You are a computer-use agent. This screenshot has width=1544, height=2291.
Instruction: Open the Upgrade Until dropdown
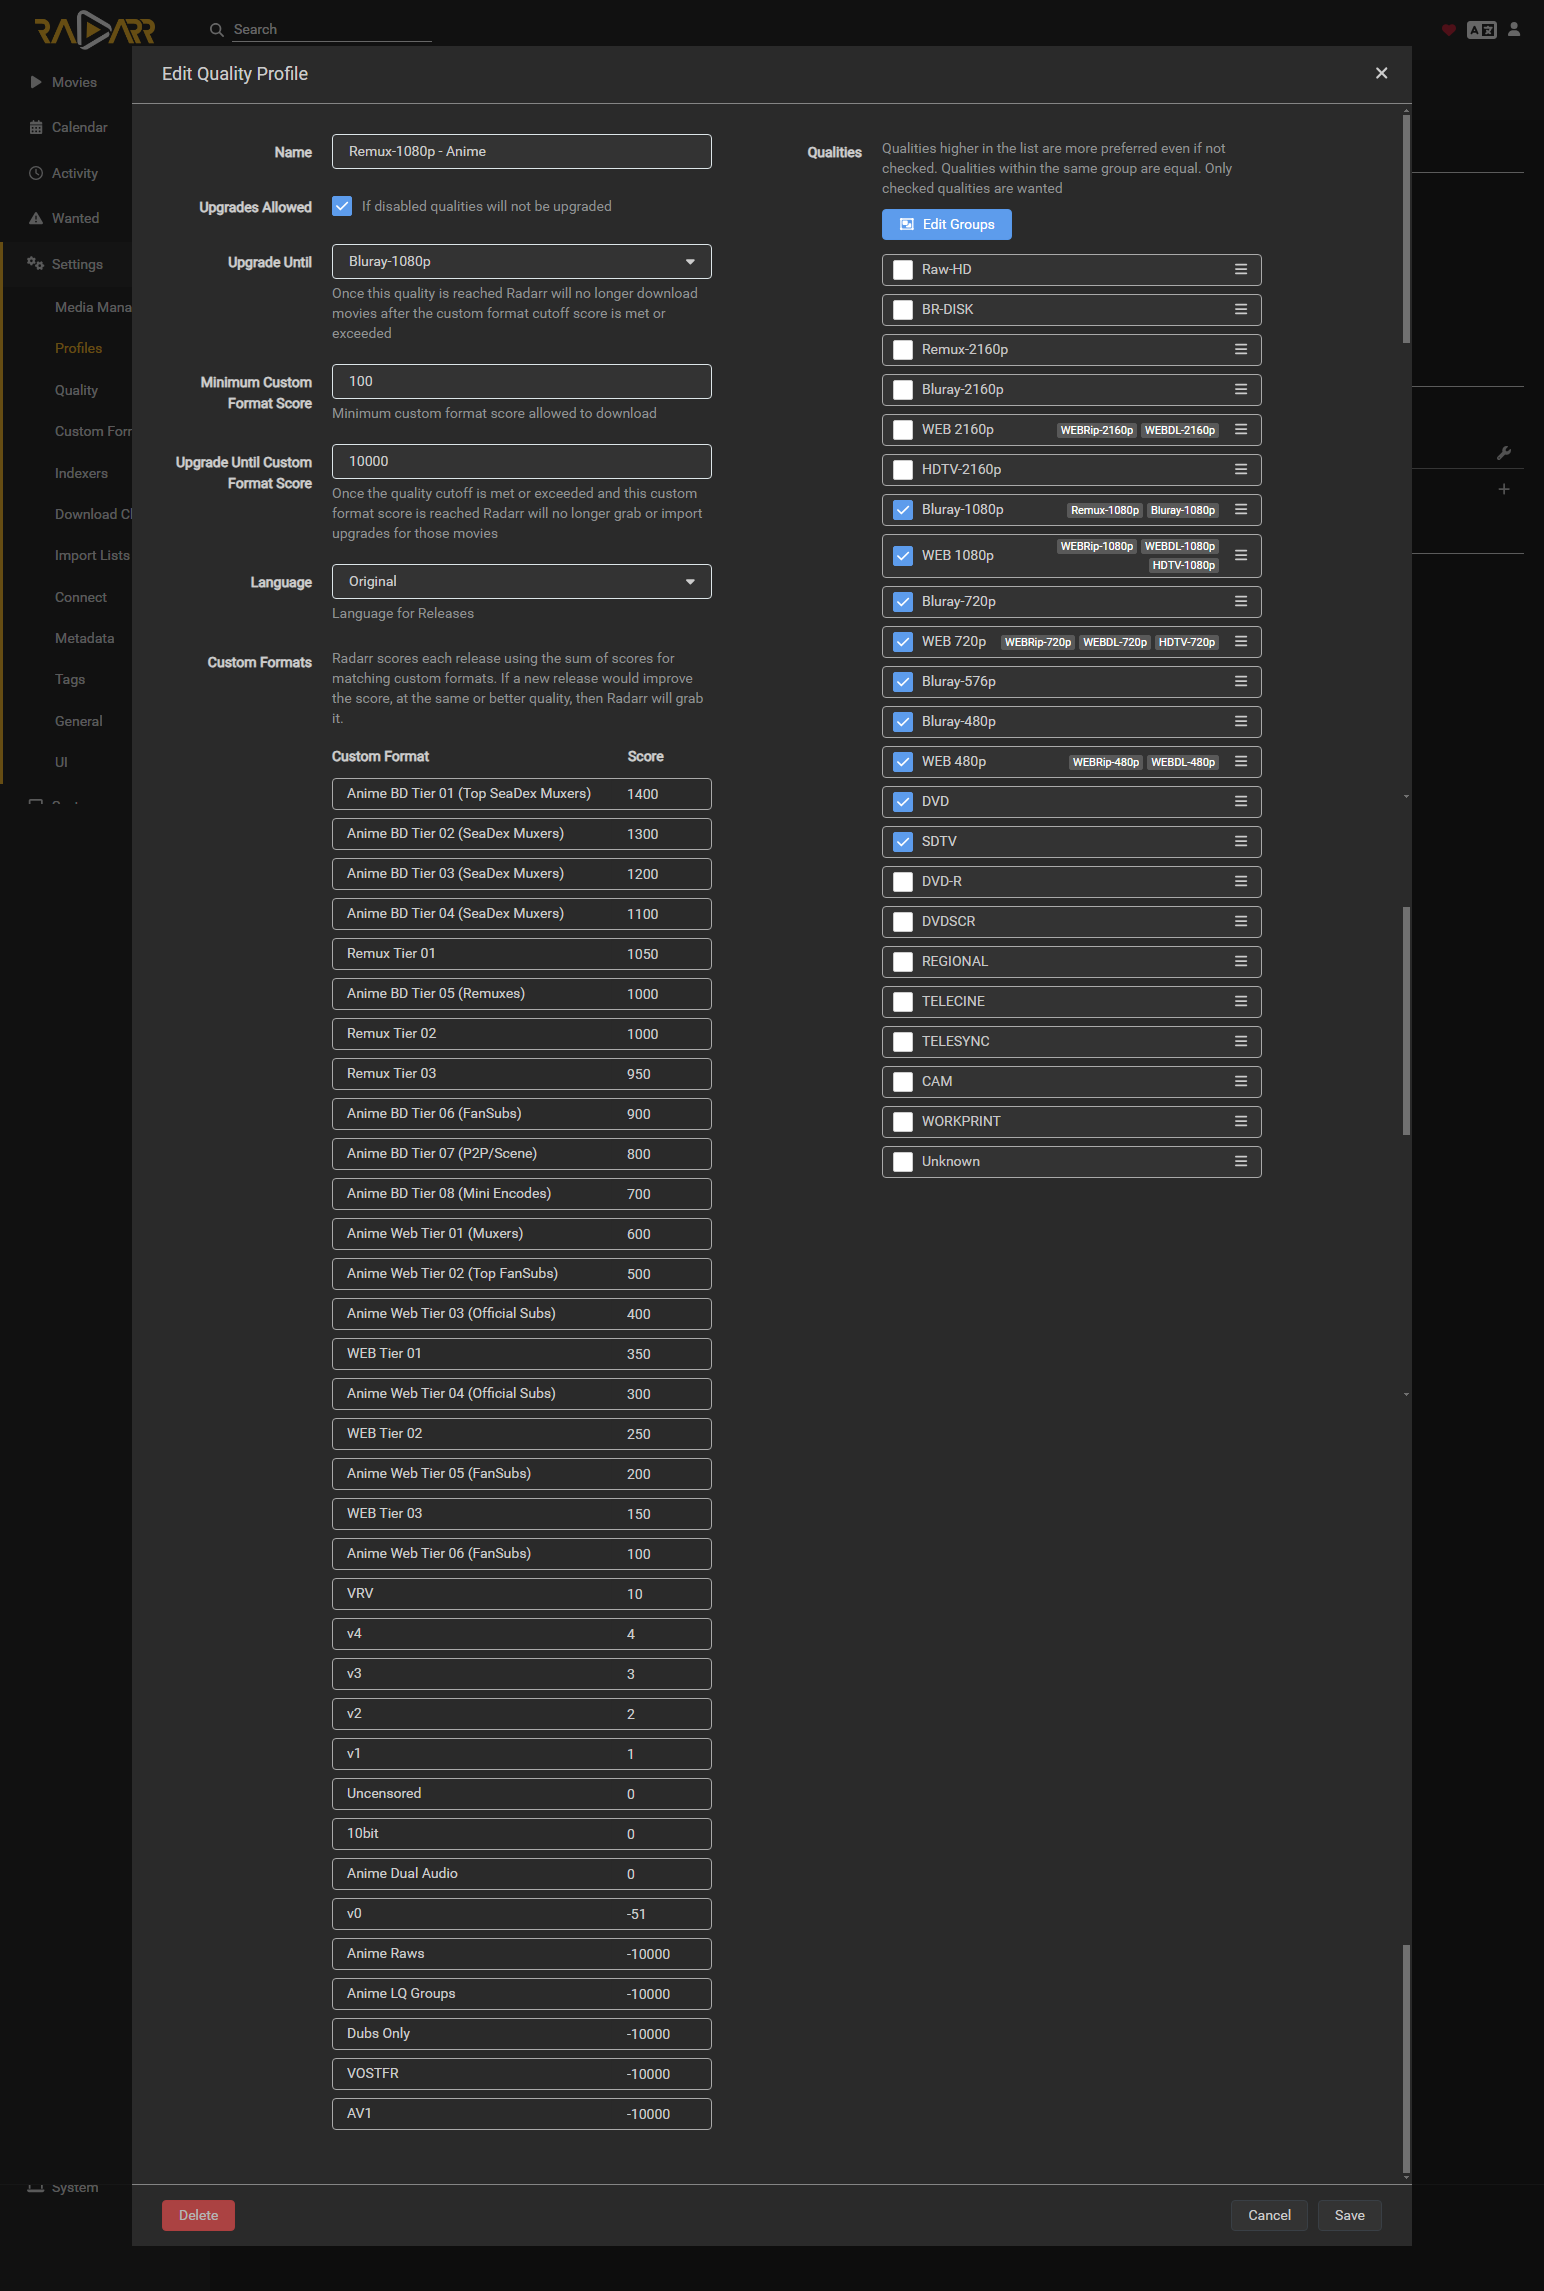coord(521,262)
